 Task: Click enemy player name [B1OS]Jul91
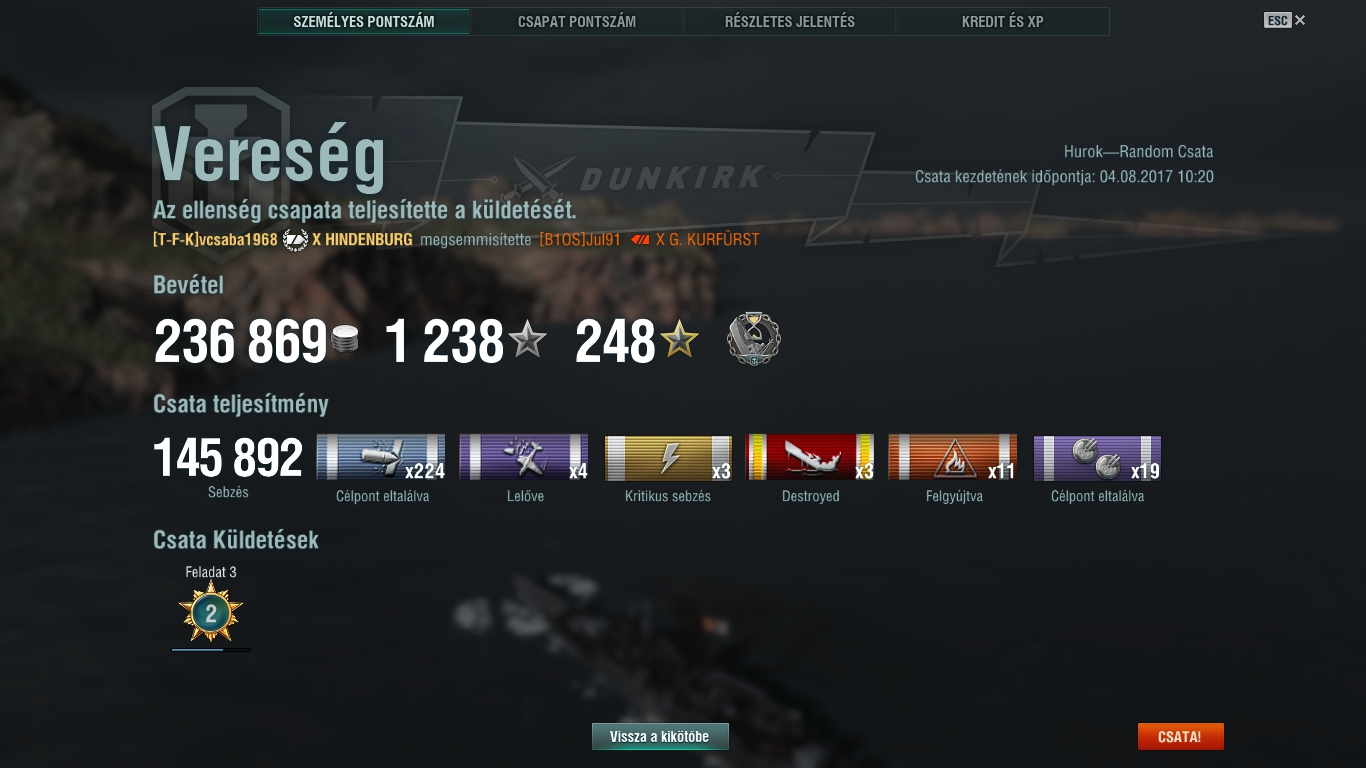(x=580, y=240)
